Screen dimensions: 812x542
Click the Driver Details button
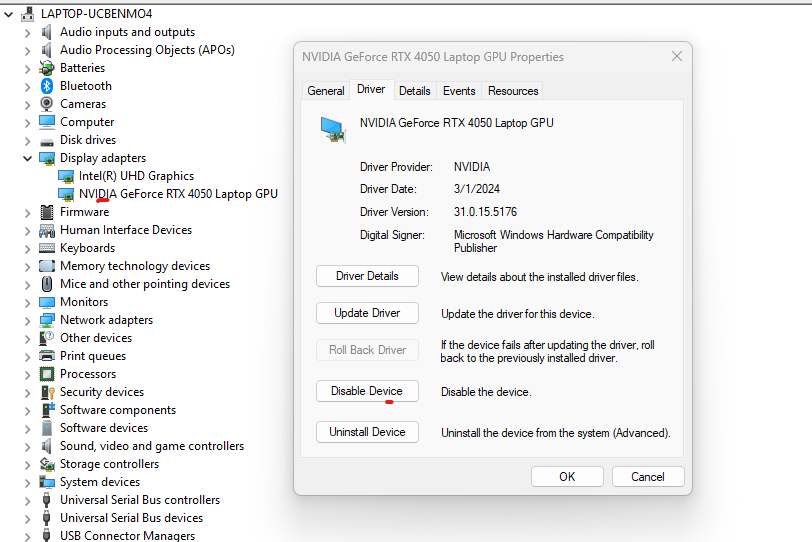(x=367, y=276)
